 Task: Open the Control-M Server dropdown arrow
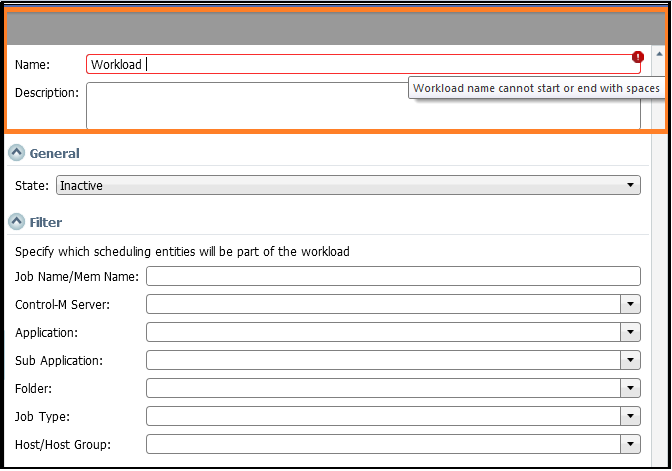(x=630, y=304)
